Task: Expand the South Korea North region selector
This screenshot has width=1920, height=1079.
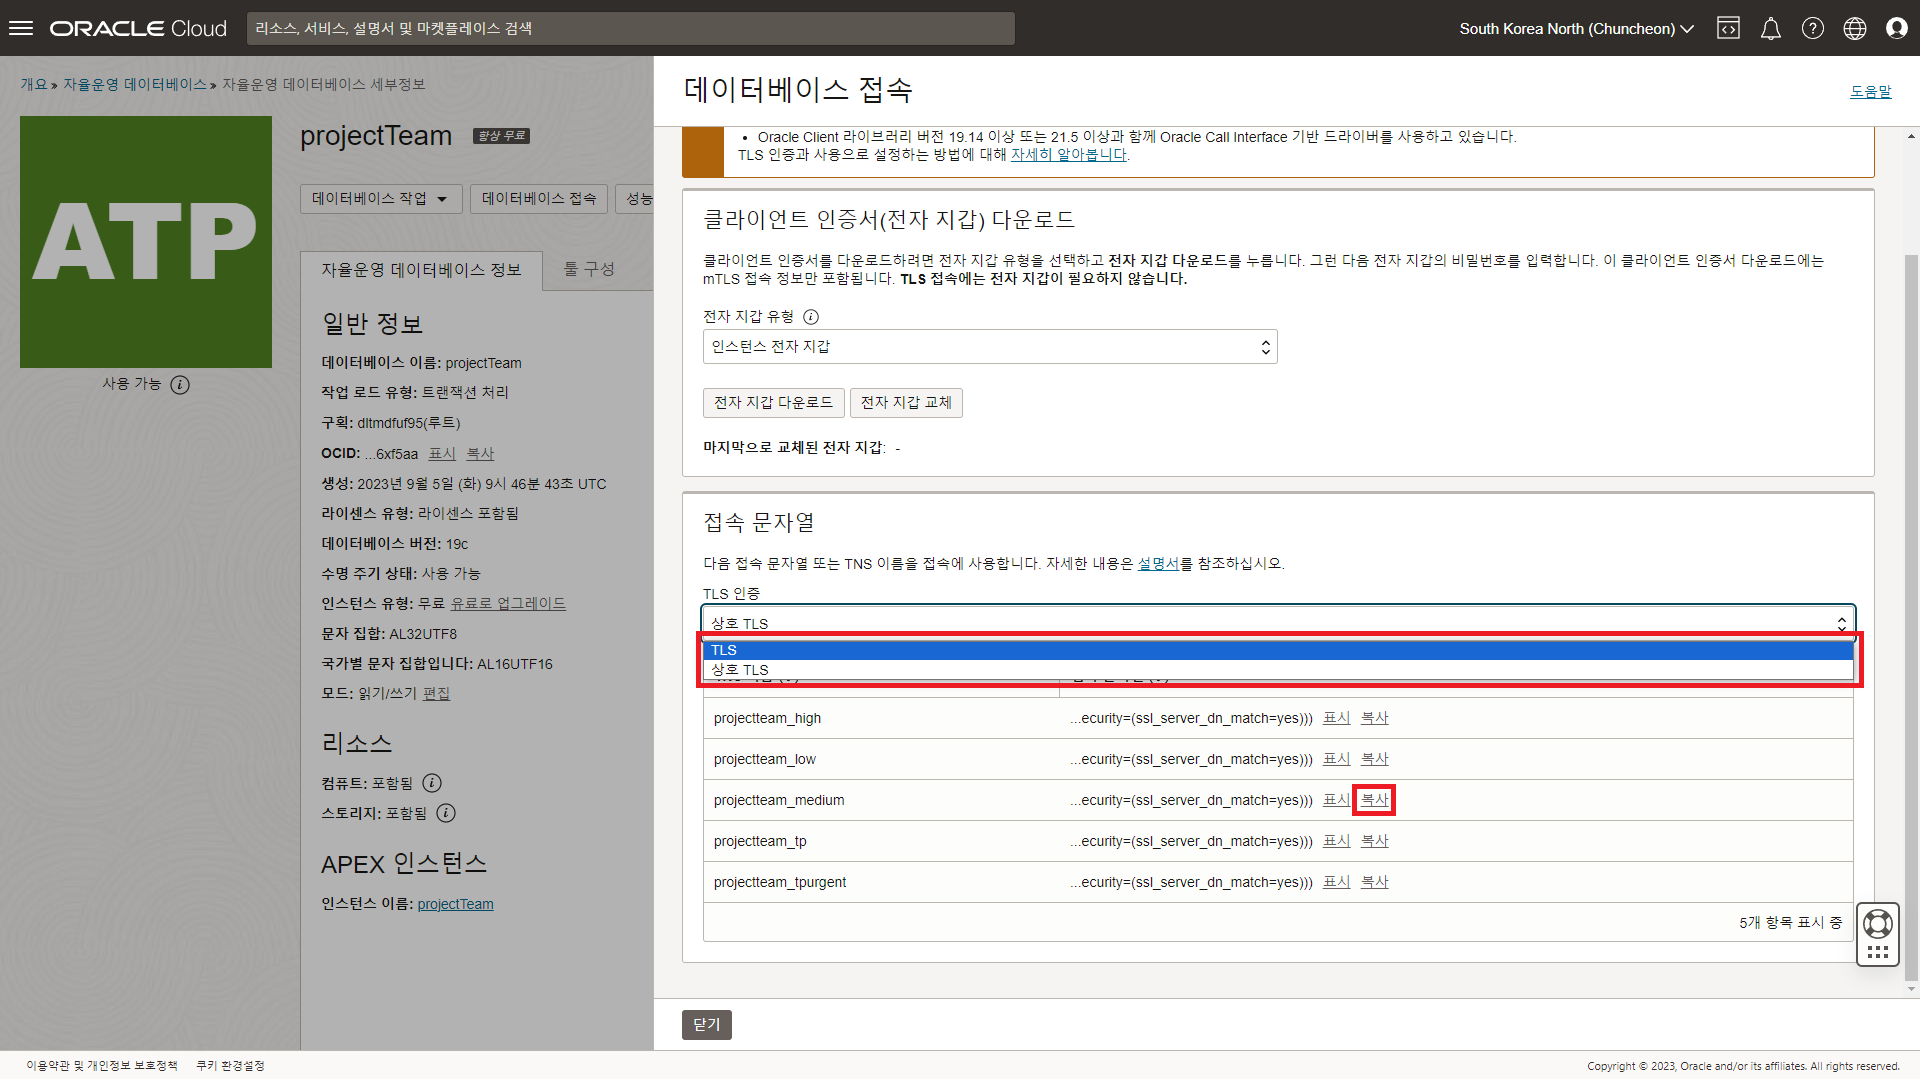Action: [1577, 28]
